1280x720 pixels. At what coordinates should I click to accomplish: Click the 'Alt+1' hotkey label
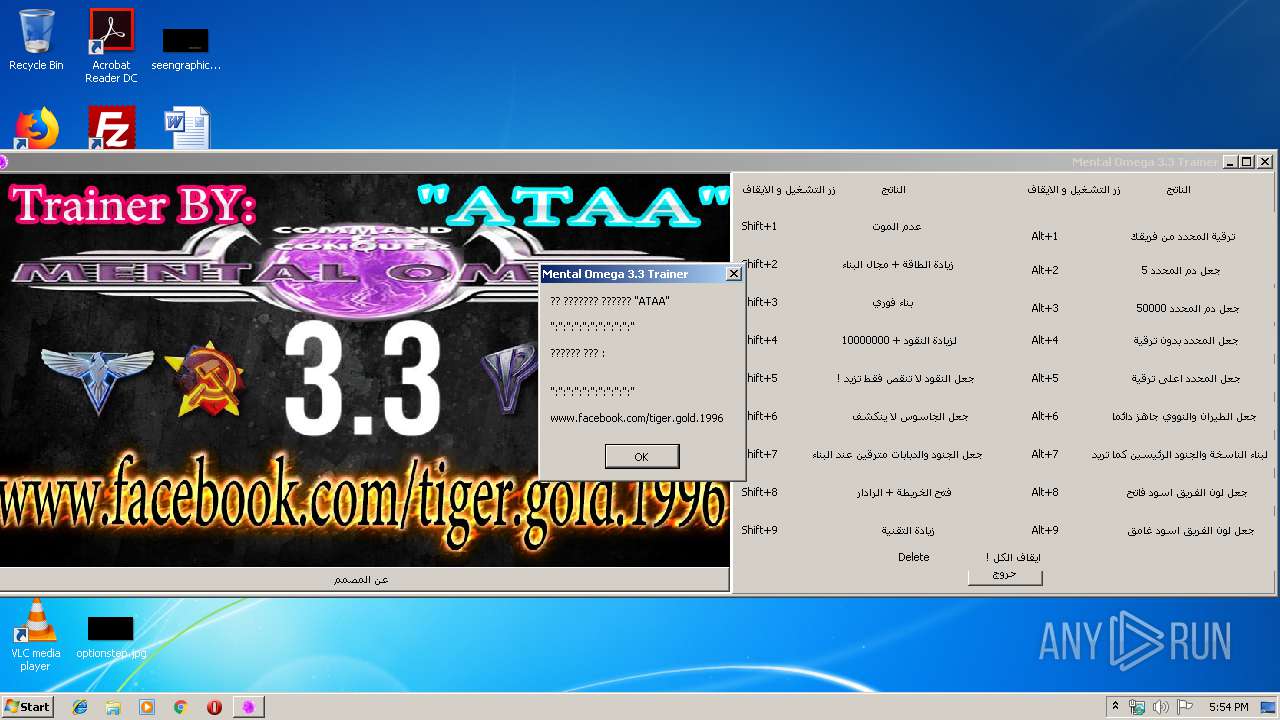(1045, 236)
